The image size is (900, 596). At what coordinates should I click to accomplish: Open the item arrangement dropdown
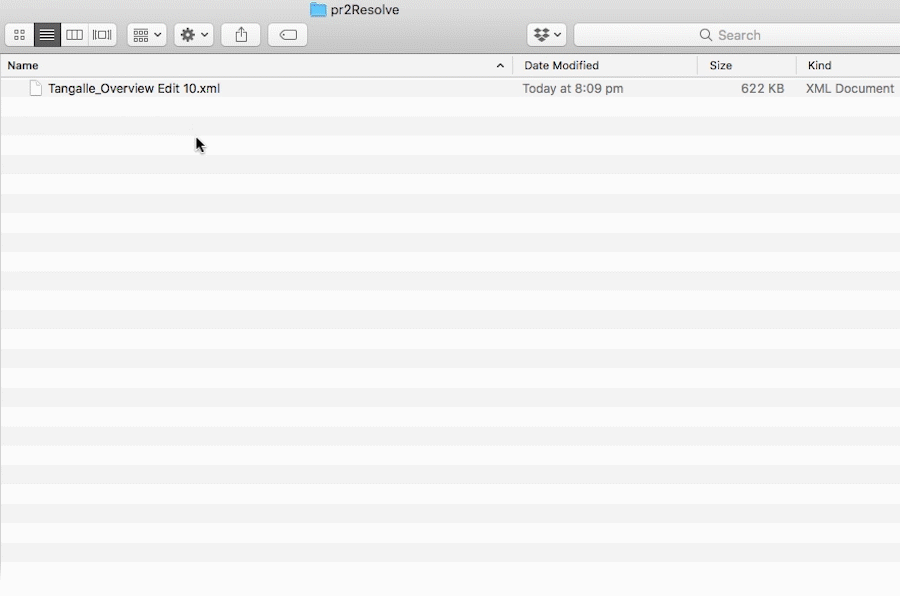(x=147, y=35)
